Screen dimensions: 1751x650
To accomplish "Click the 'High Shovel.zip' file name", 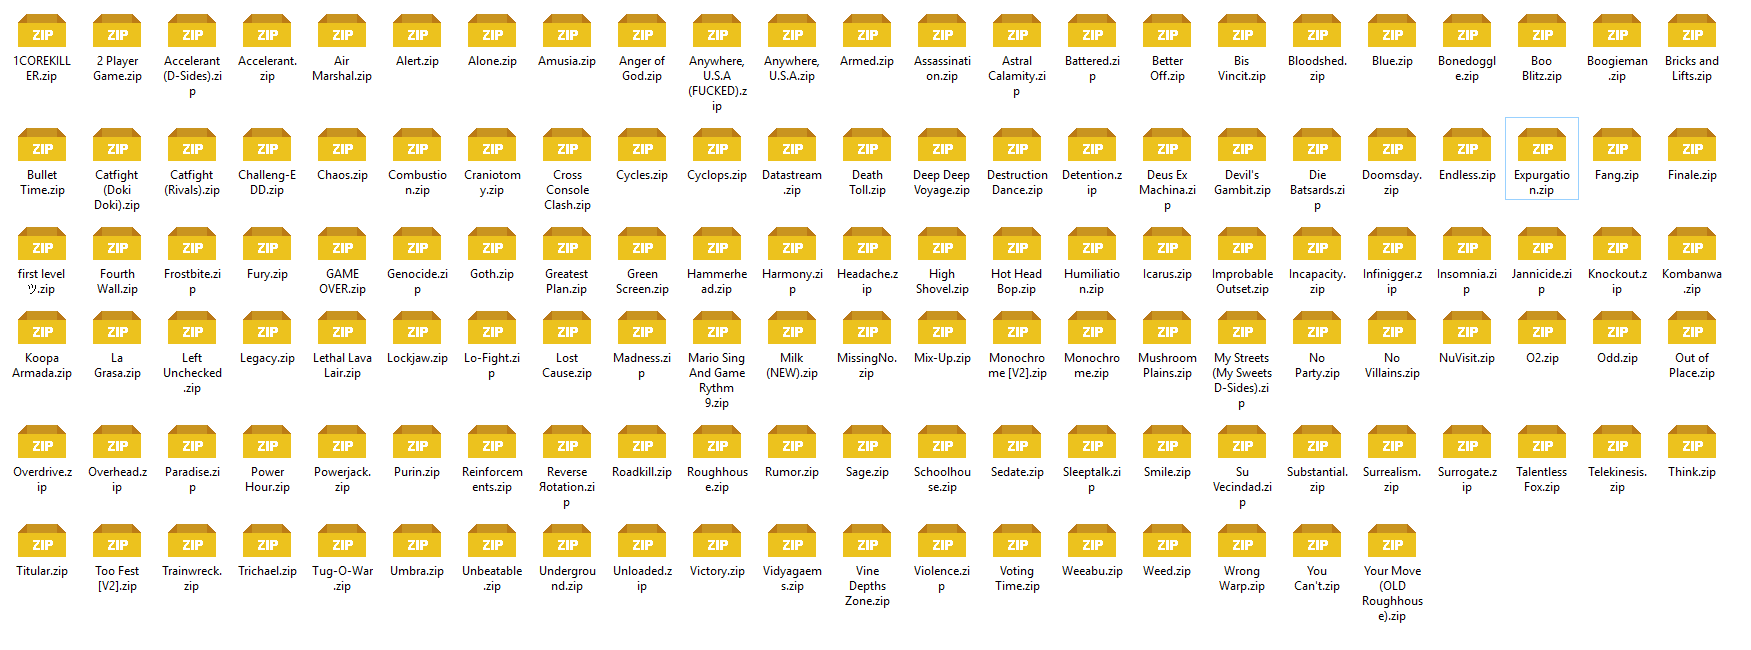I will click(x=942, y=281).
